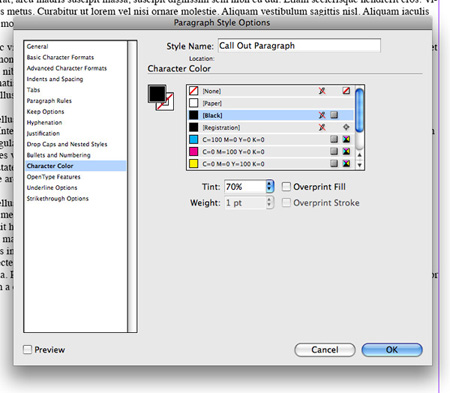Toggle the Preview checkbox

27,350
